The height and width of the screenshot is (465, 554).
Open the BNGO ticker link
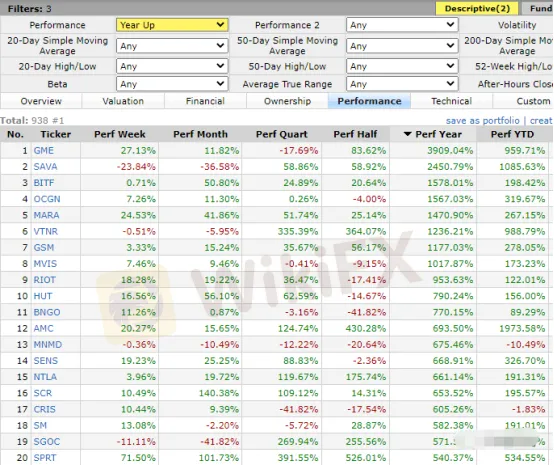(47, 312)
